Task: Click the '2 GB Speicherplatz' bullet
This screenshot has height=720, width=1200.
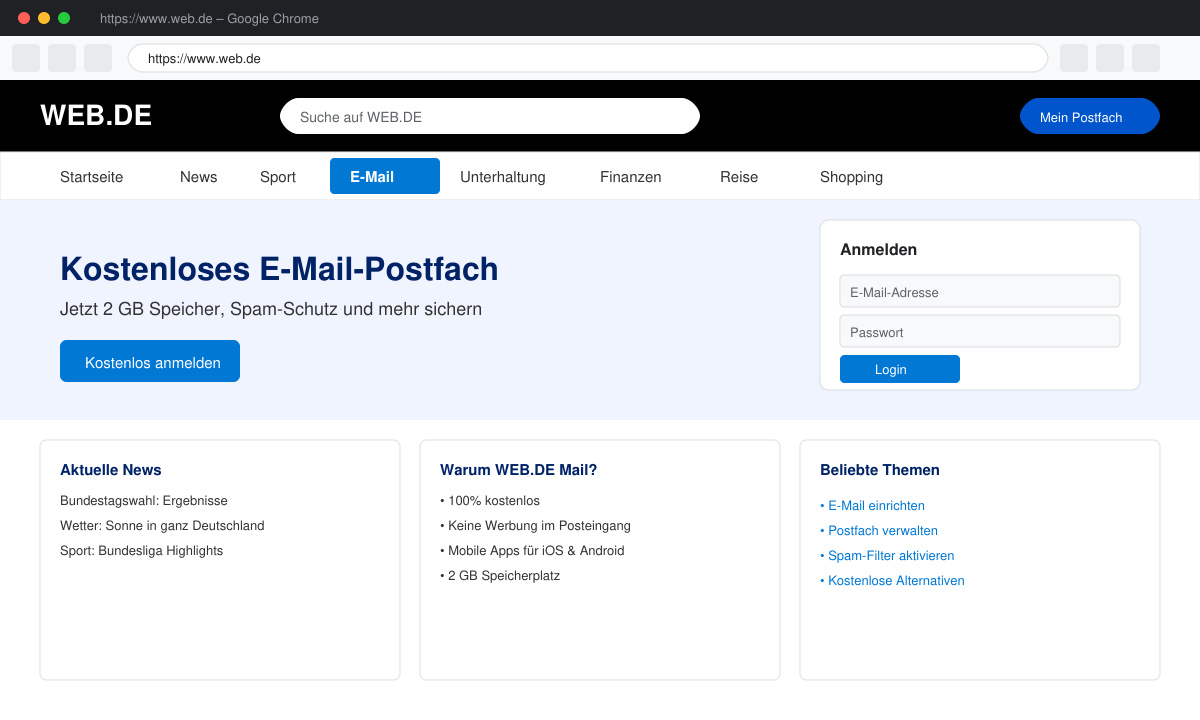Action: click(x=500, y=575)
